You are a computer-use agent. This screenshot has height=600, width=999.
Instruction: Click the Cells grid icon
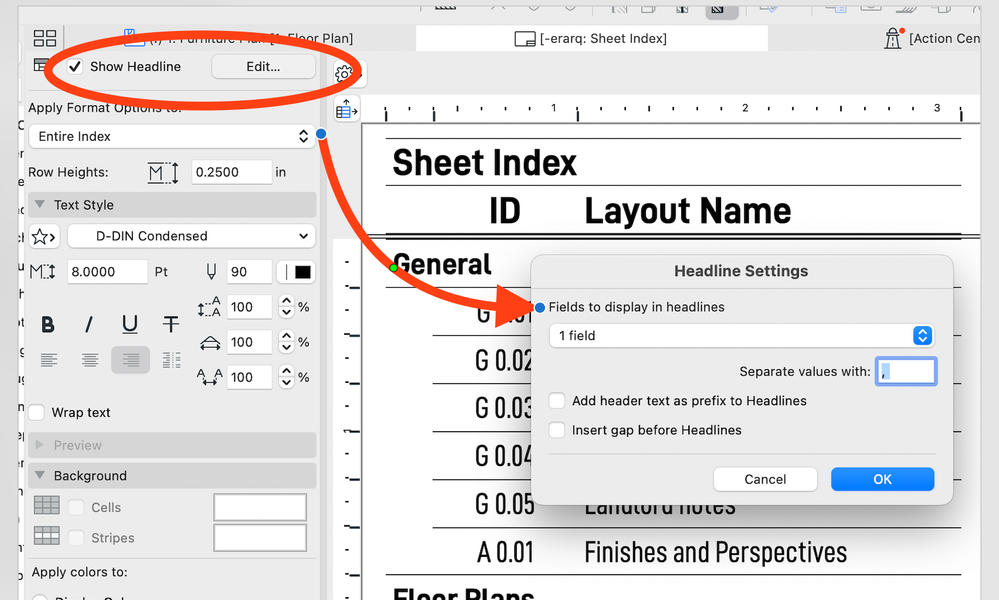coord(47,505)
